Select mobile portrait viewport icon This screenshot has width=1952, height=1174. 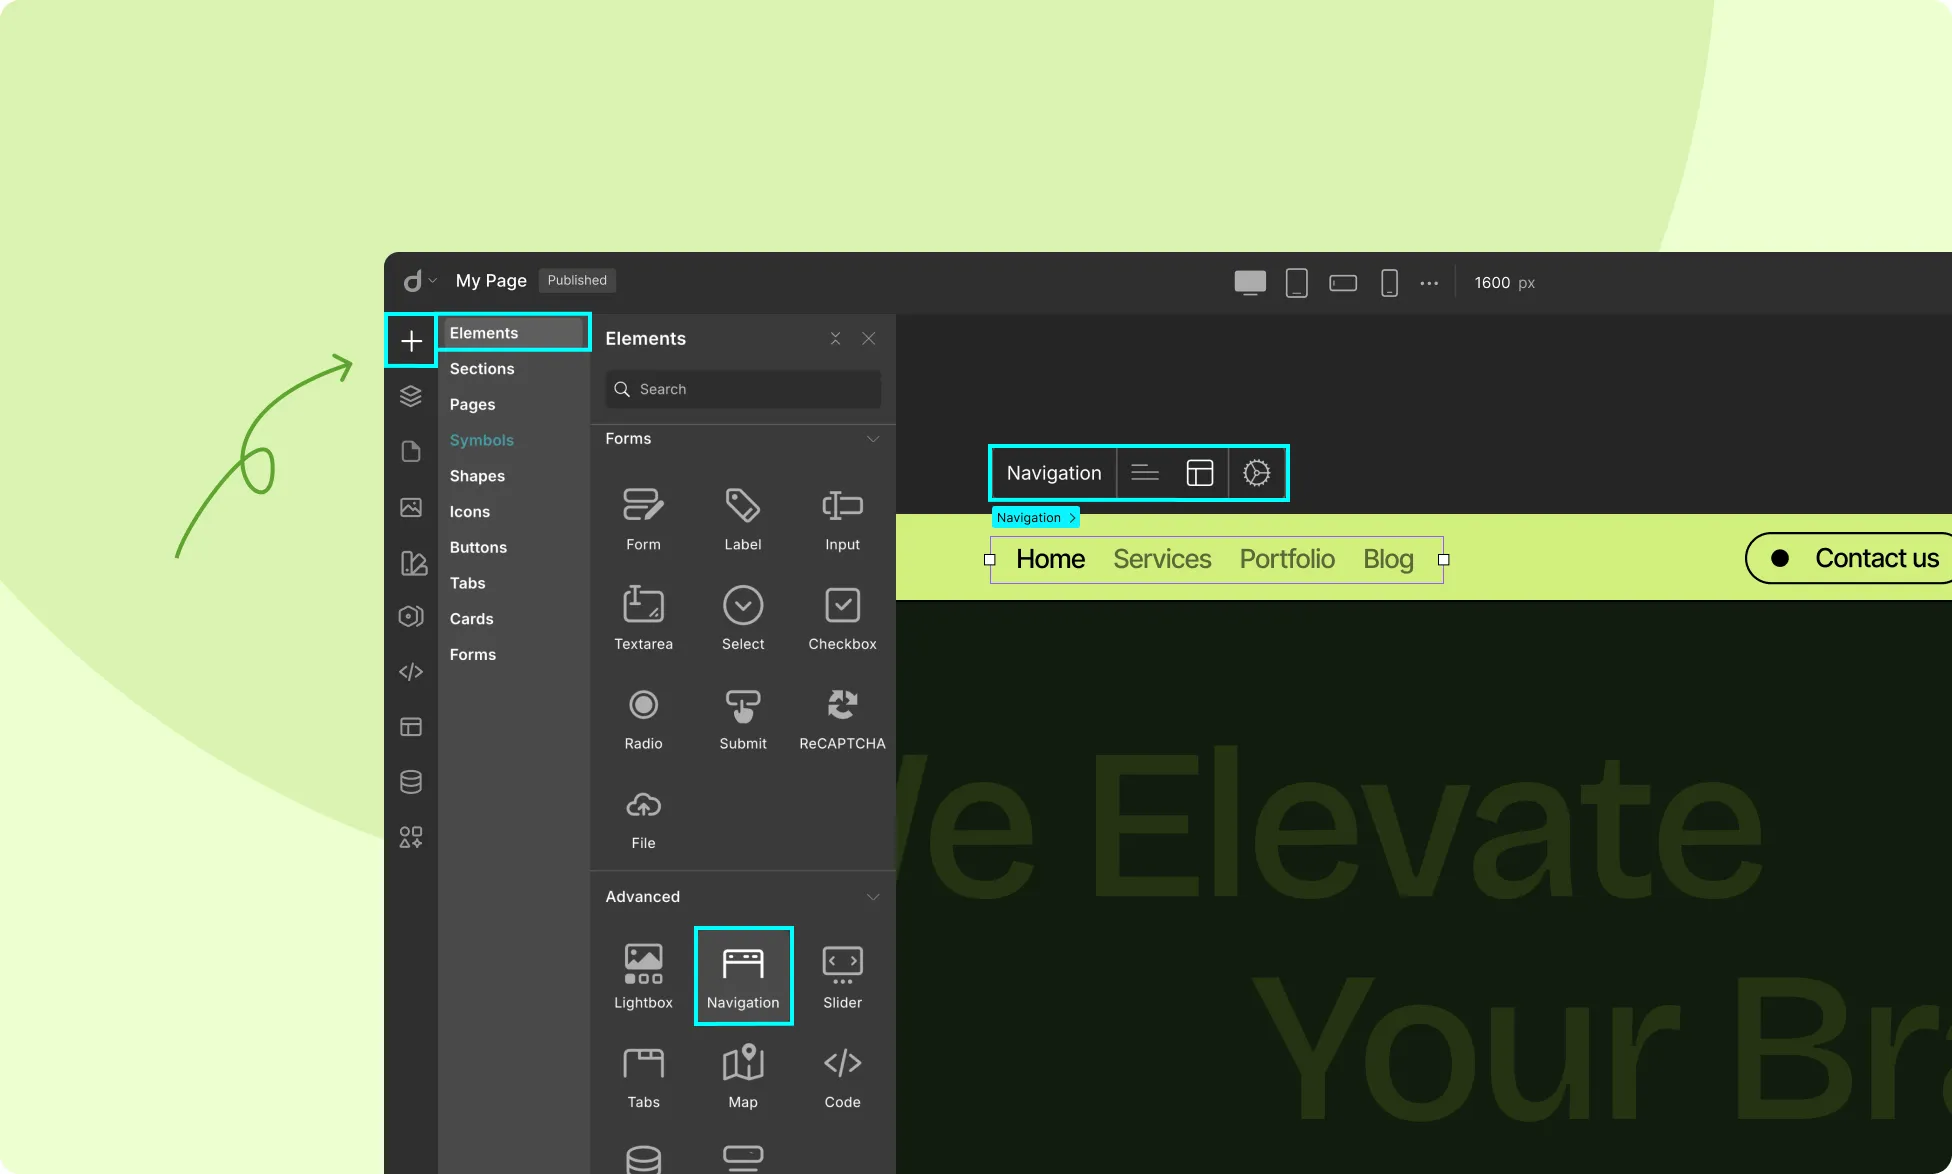click(x=1389, y=283)
